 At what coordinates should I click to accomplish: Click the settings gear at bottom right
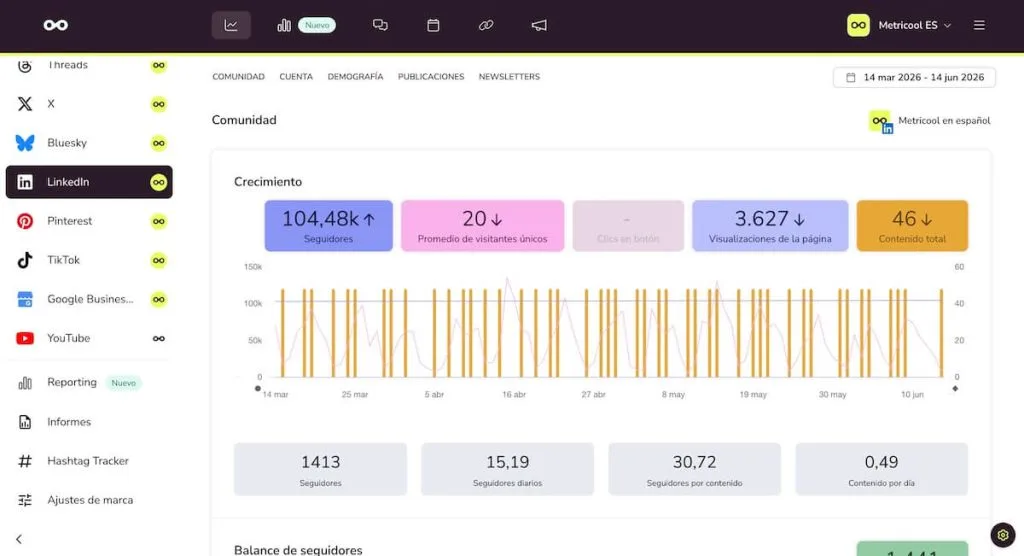1002,534
